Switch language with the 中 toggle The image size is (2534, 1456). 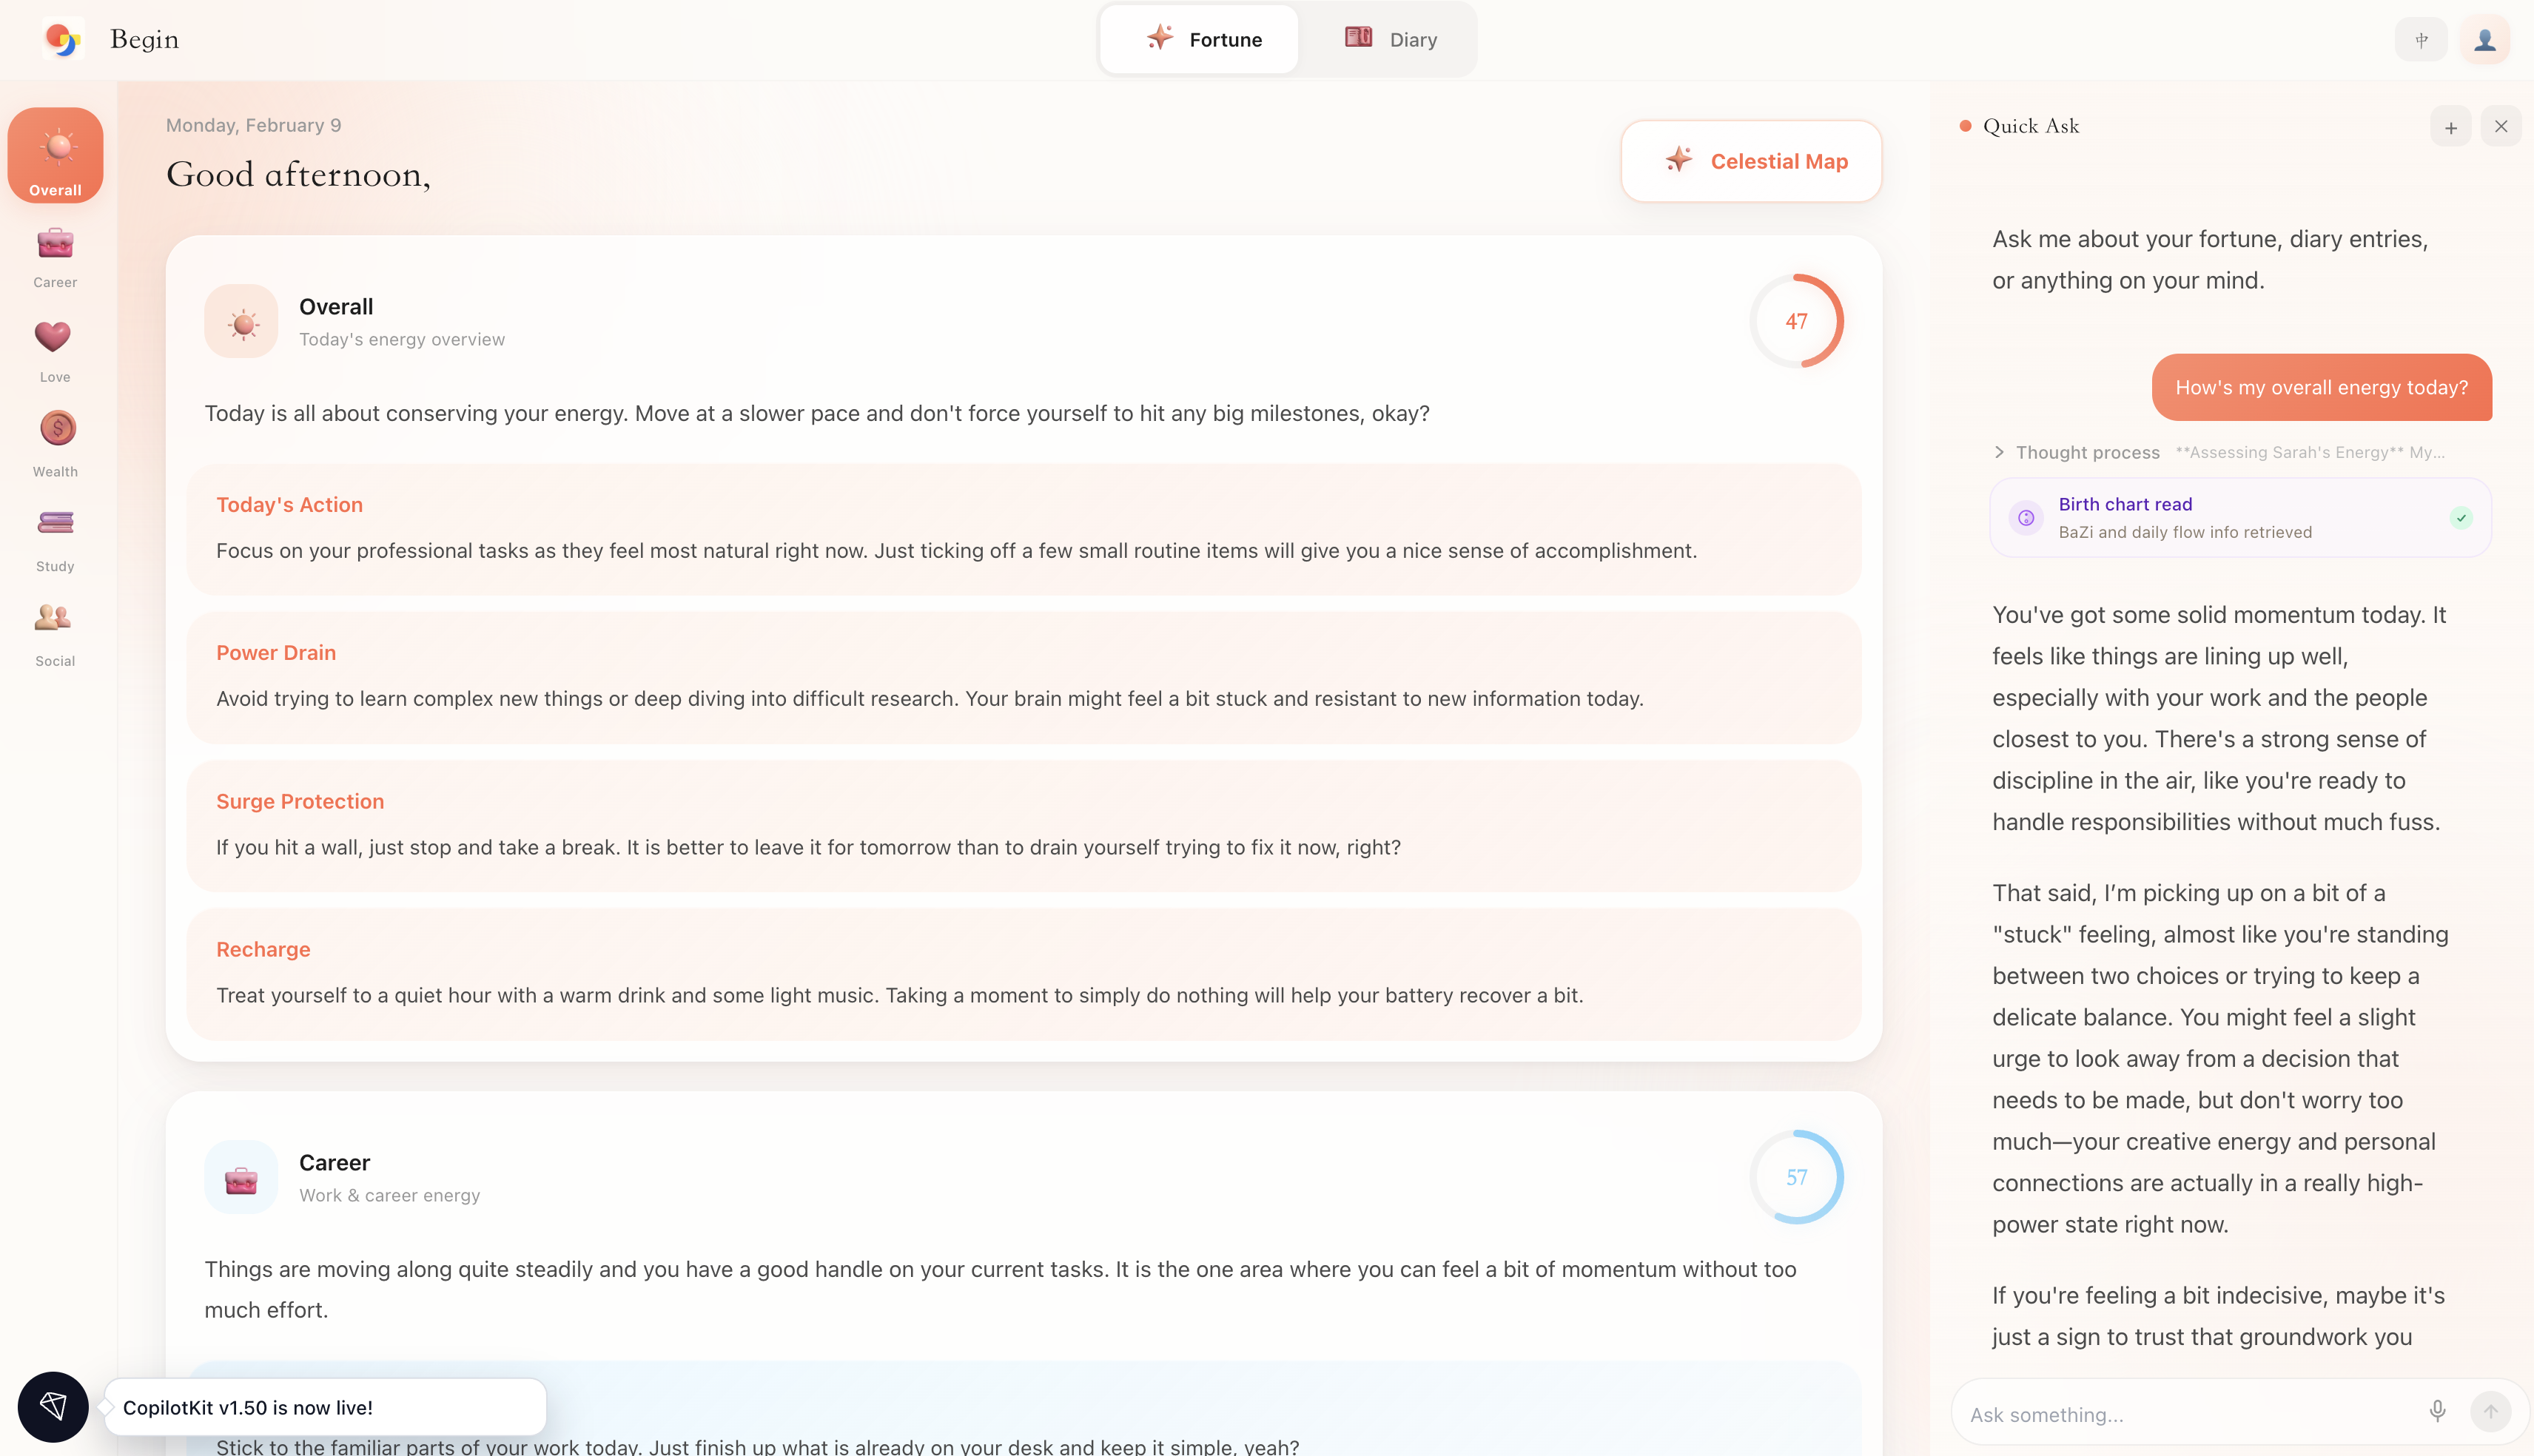pos(2421,40)
